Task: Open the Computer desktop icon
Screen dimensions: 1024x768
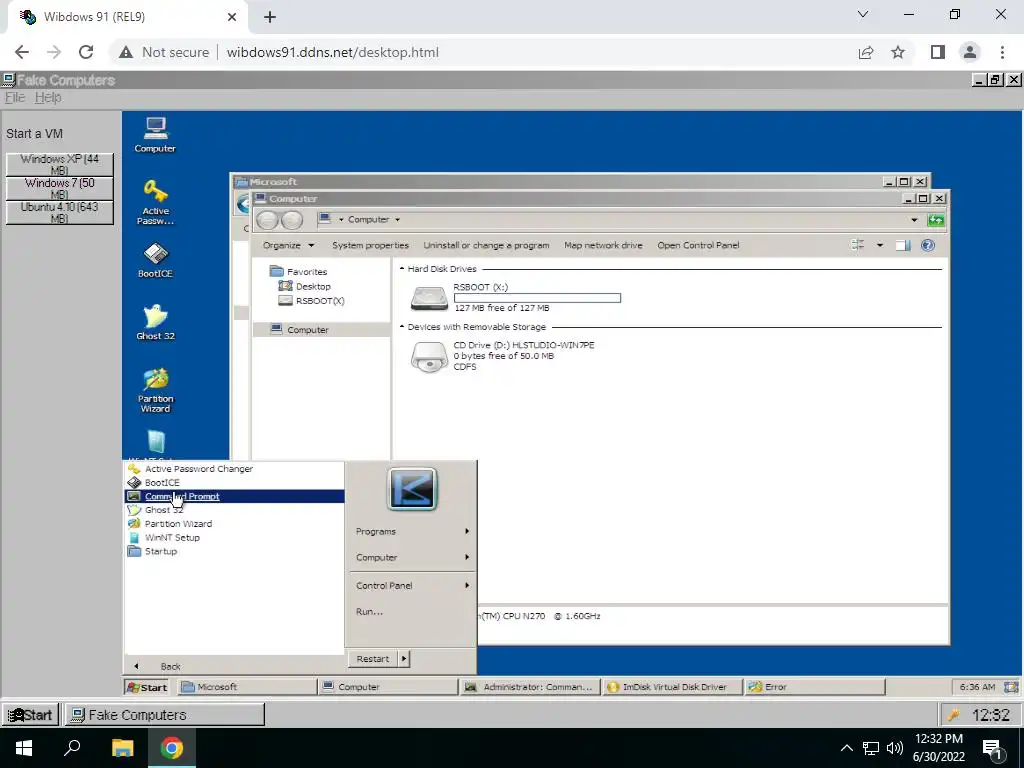Action: coord(155,135)
